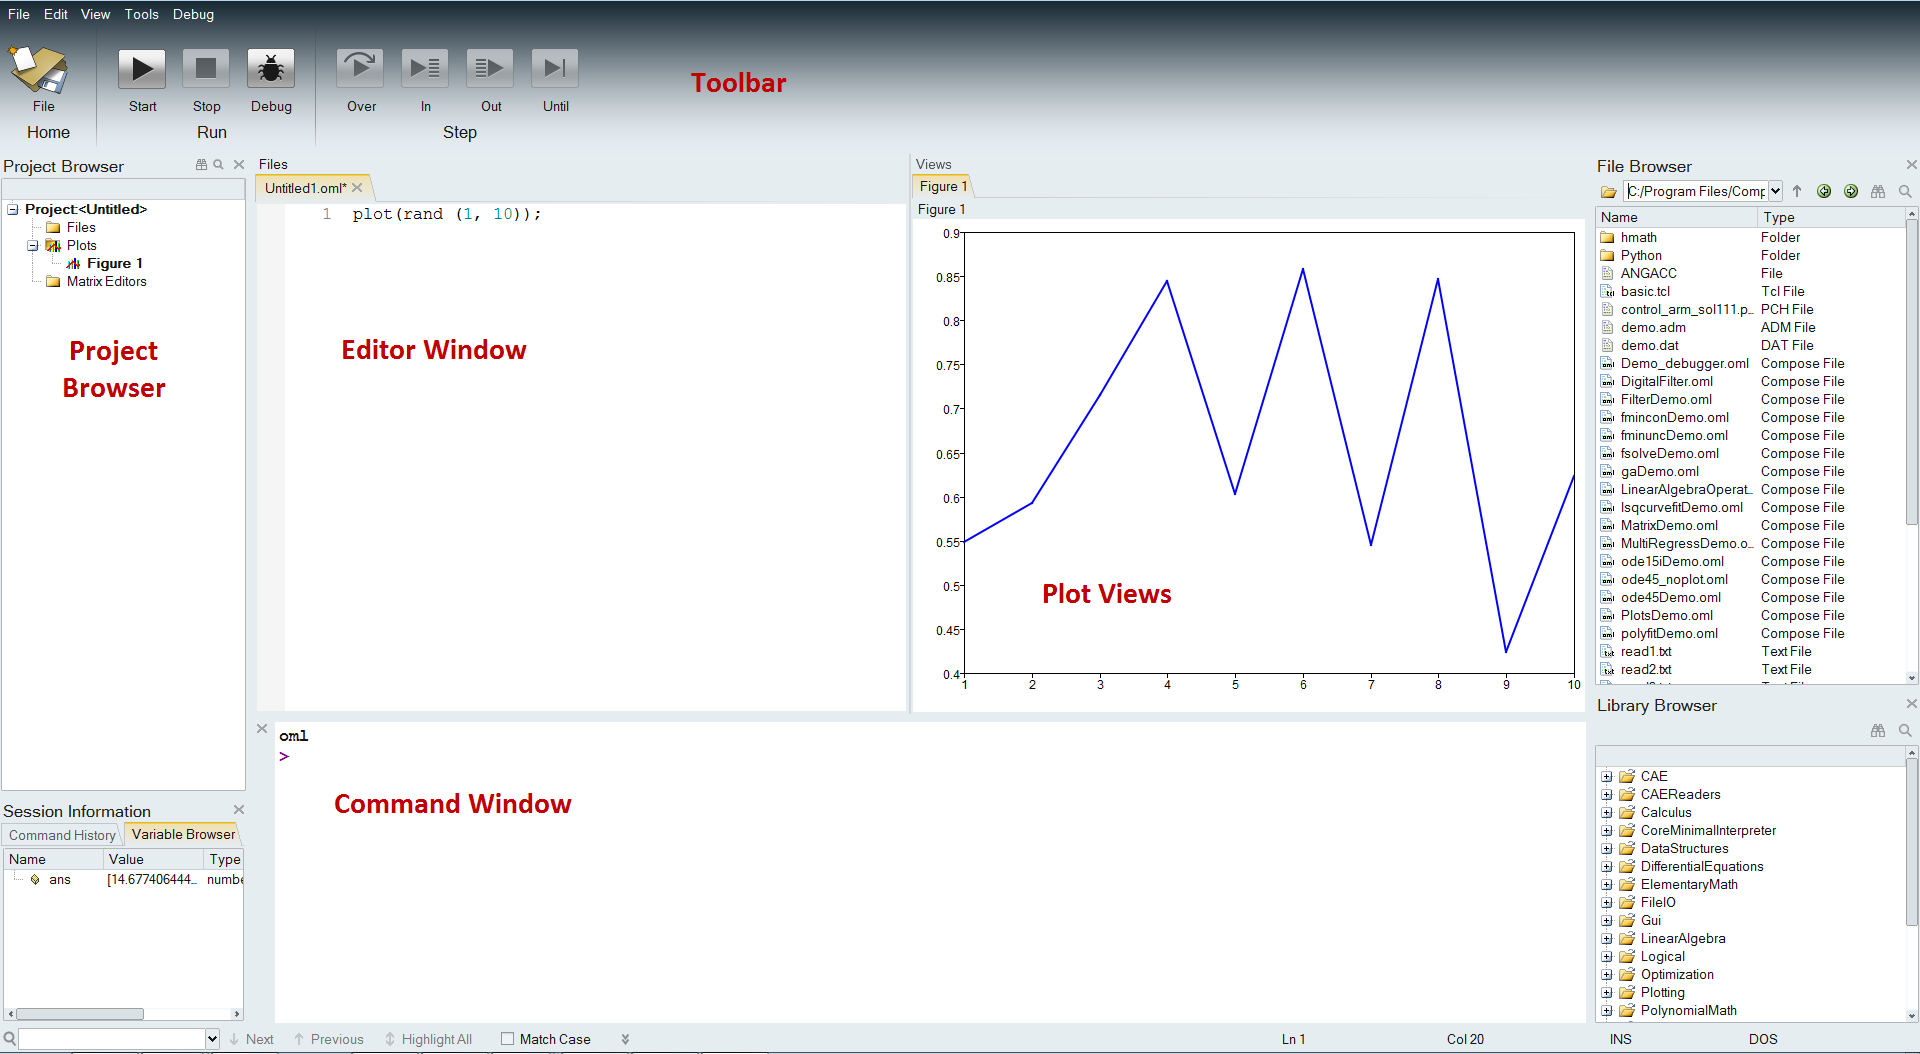Viewport: 1920px width, 1054px height.
Task: Switch to the Command History tab
Action: click(x=61, y=835)
